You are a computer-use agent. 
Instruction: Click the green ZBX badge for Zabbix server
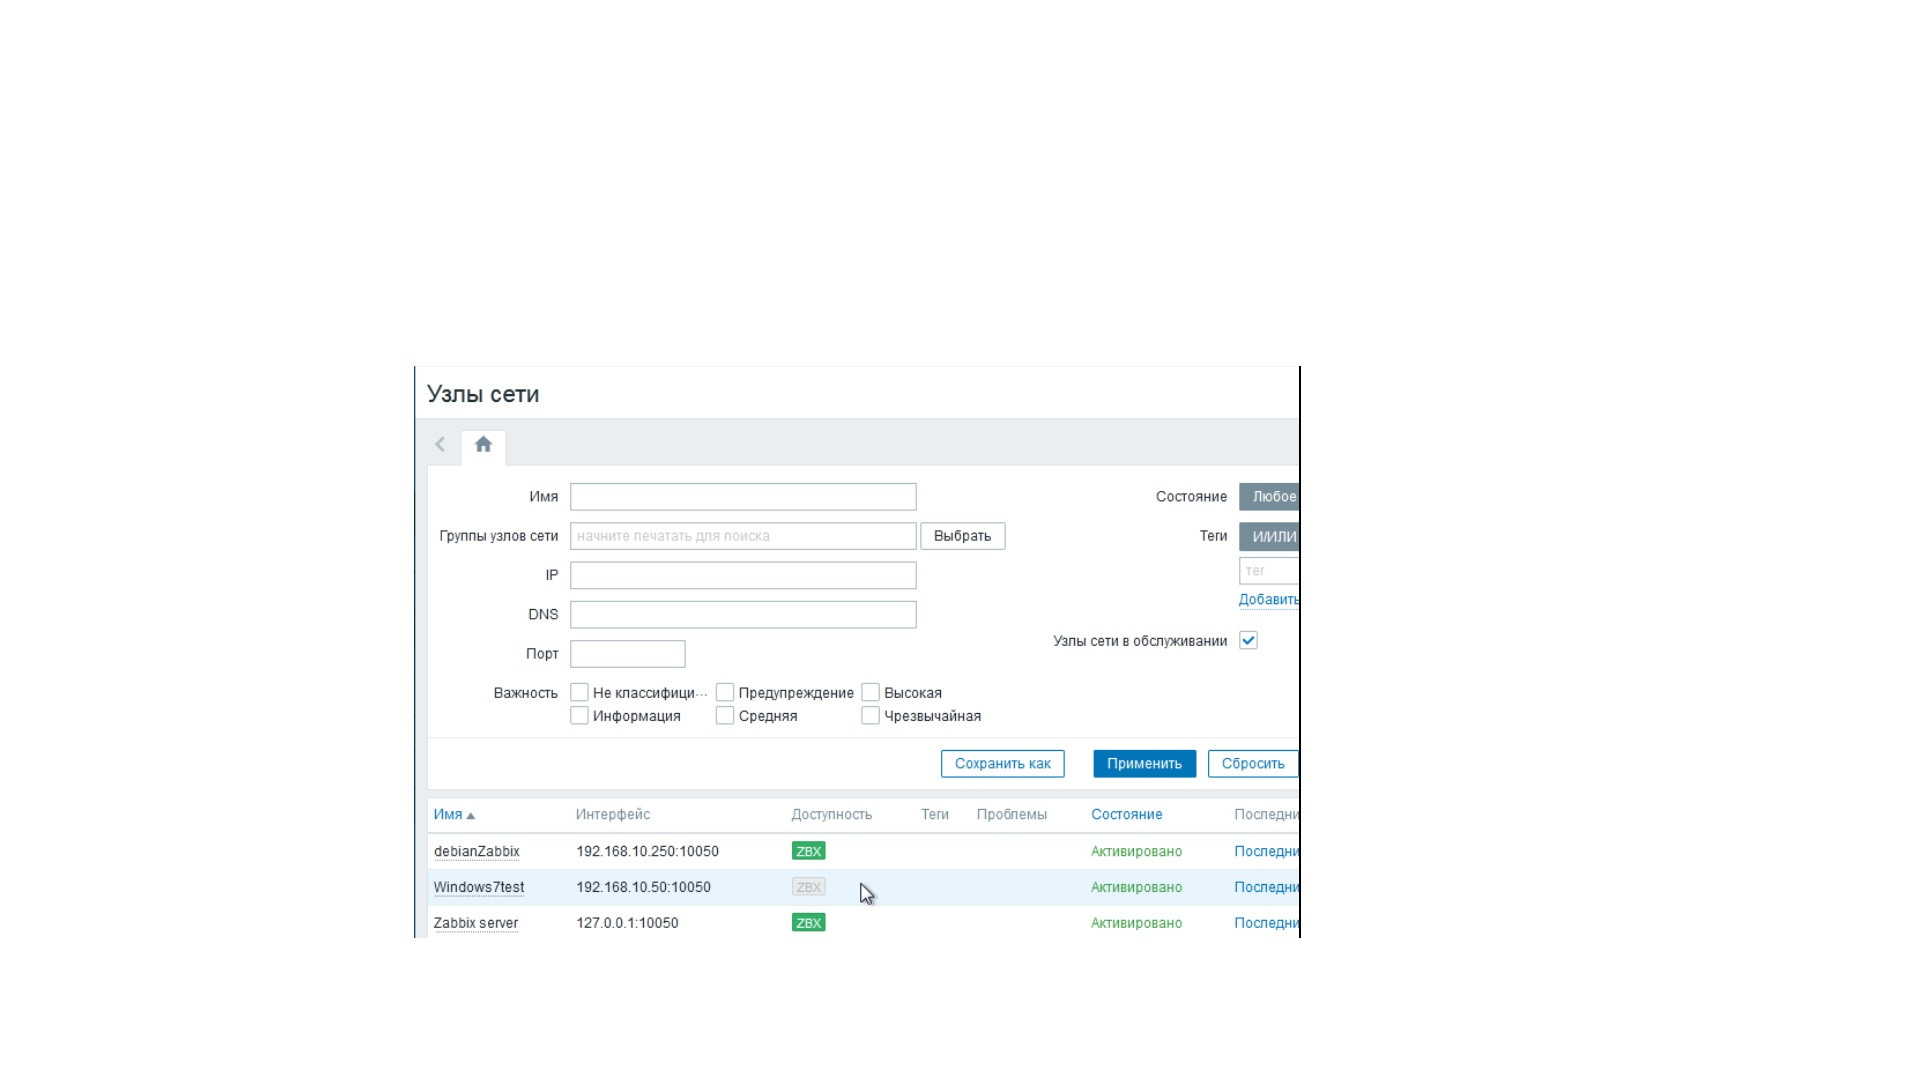click(x=808, y=923)
